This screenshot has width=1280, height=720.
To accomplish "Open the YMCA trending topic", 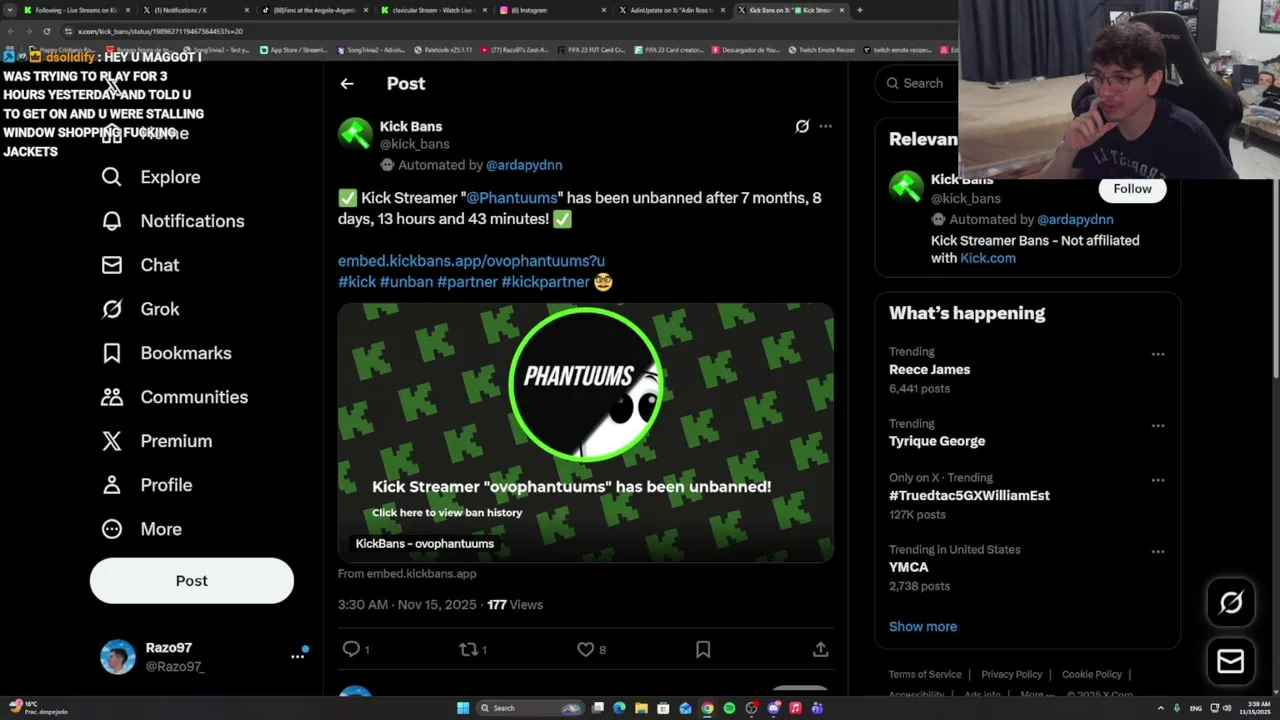I will (909, 567).
